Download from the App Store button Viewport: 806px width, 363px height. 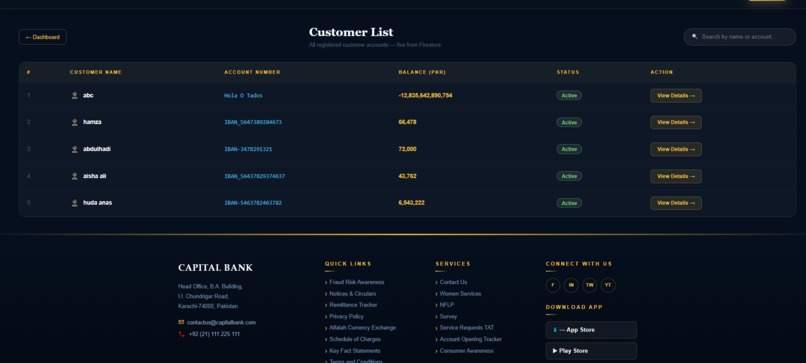tap(591, 330)
